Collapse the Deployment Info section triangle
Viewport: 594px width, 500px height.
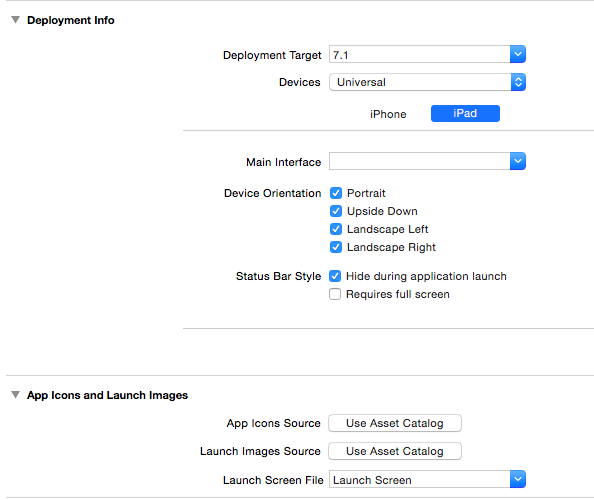point(15,20)
